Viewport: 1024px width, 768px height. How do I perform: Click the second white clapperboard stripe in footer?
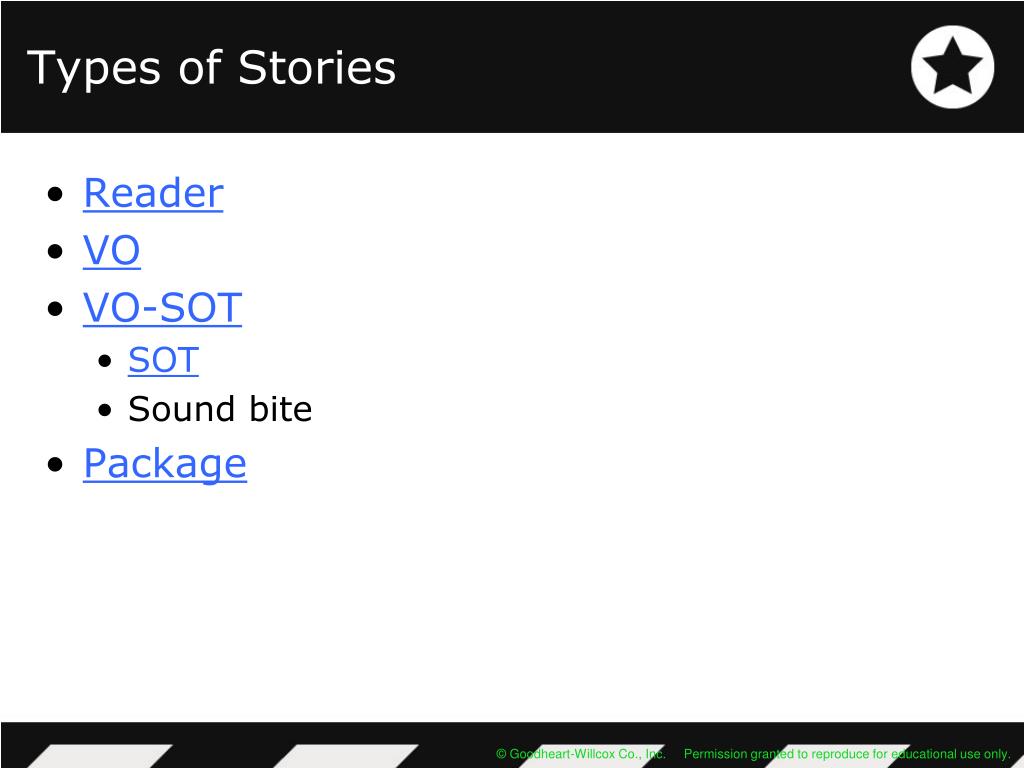(x=345, y=756)
